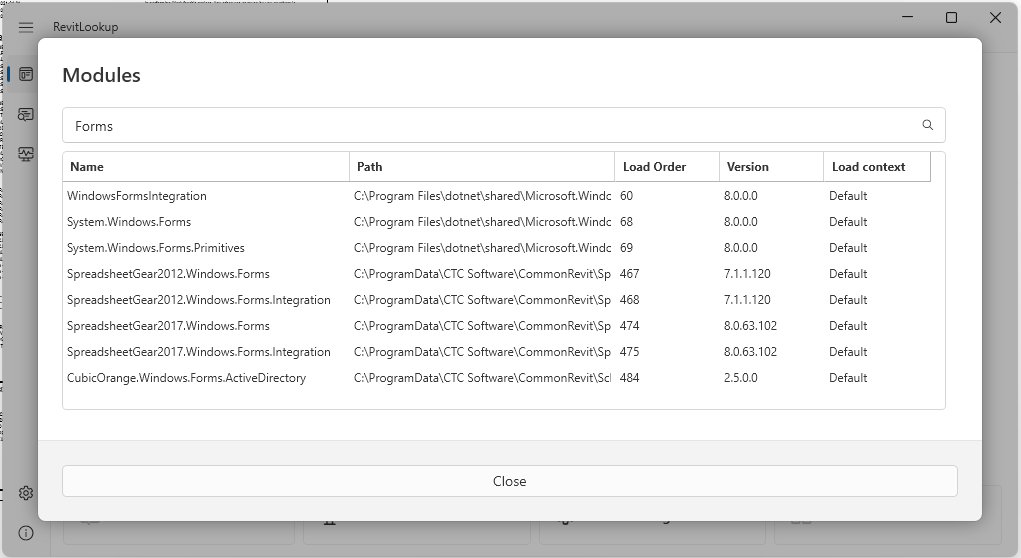The image size is (1021, 558).
Task: Click load order value 467
Action: (630, 274)
